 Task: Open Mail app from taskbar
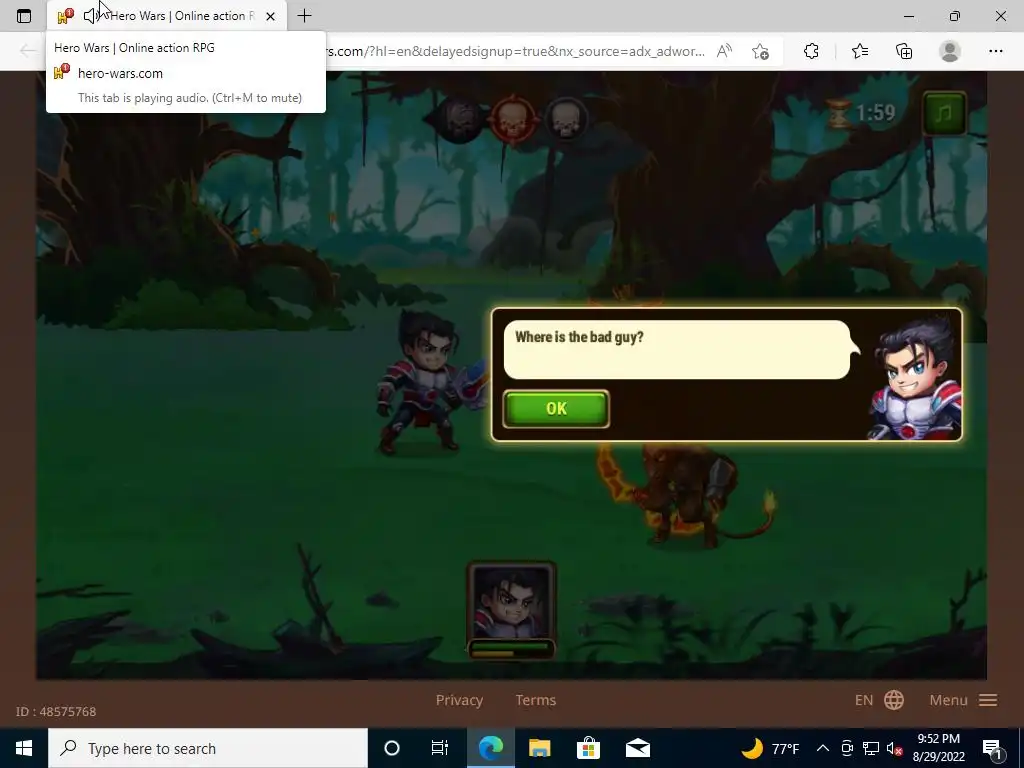pyautogui.click(x=637, y=748)
